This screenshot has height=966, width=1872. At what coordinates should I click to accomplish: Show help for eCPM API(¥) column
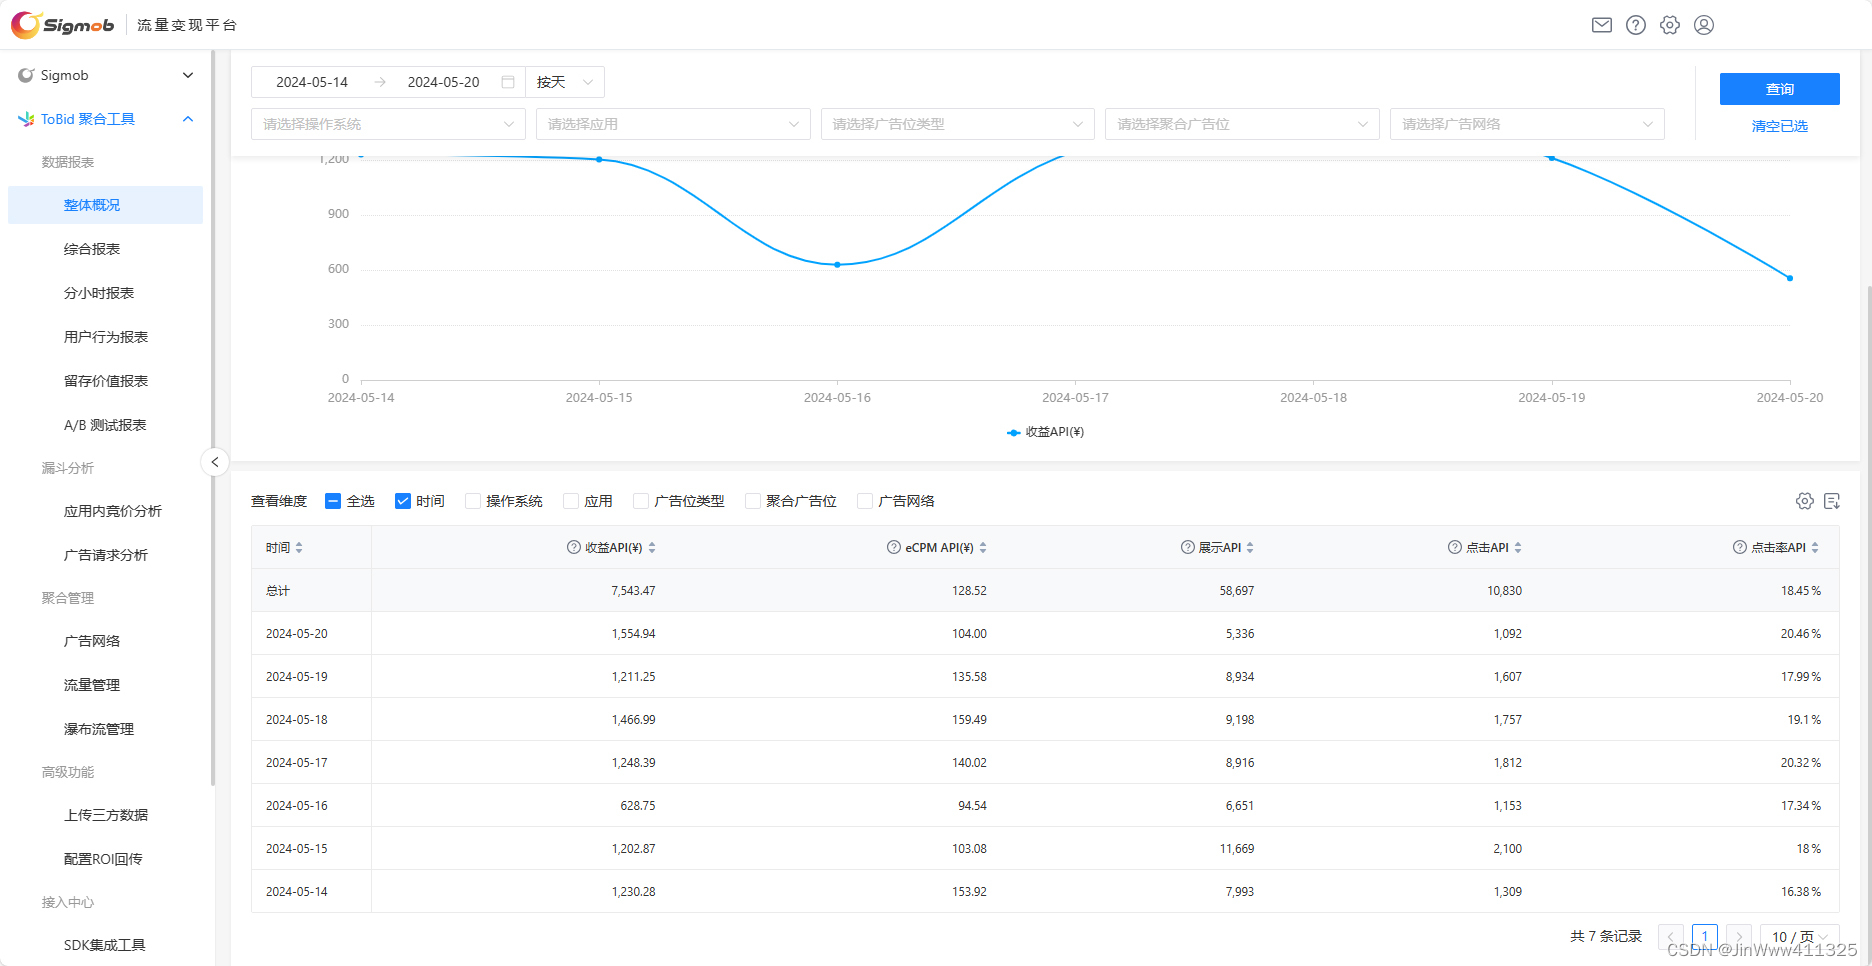pos(894,547)
